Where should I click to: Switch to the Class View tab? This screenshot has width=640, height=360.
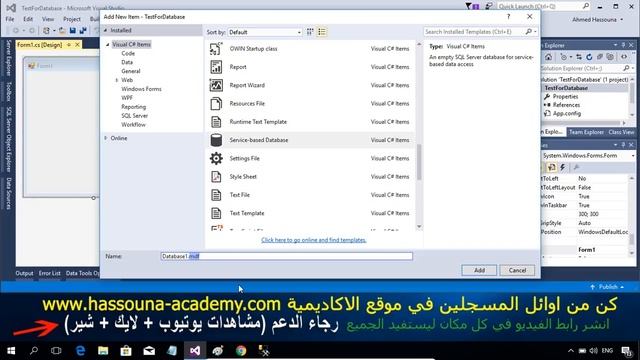click(621, 132)
